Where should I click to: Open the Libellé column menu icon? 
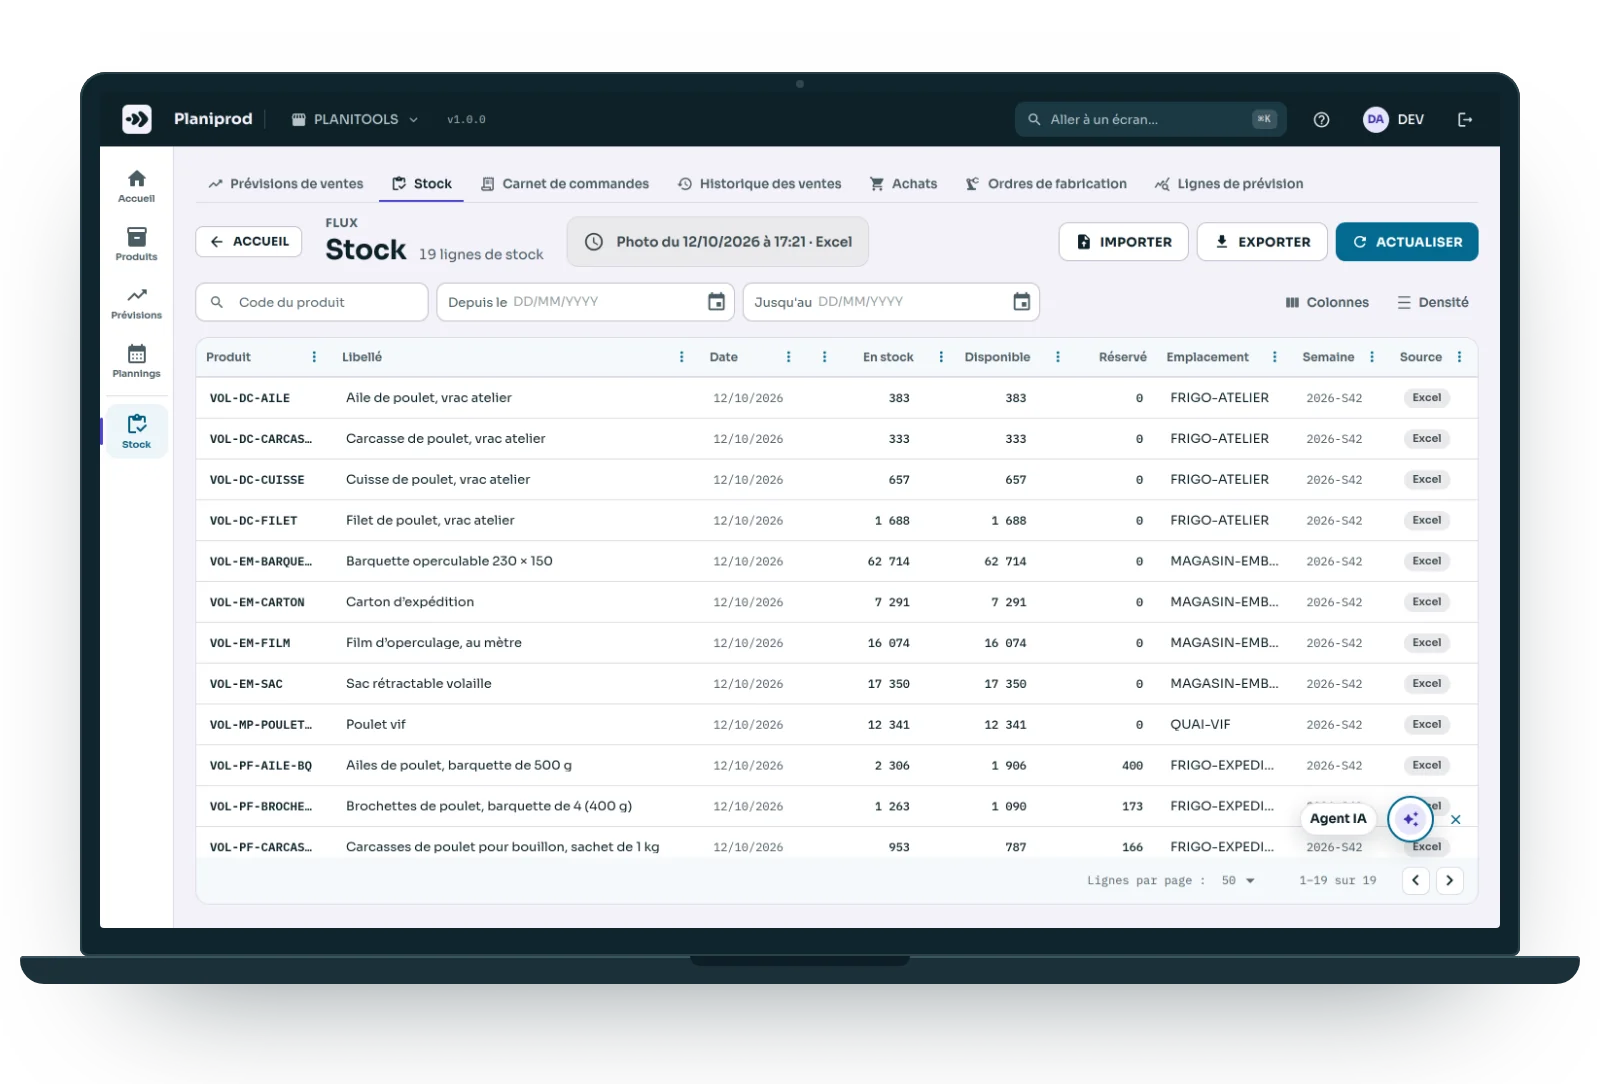682,357
